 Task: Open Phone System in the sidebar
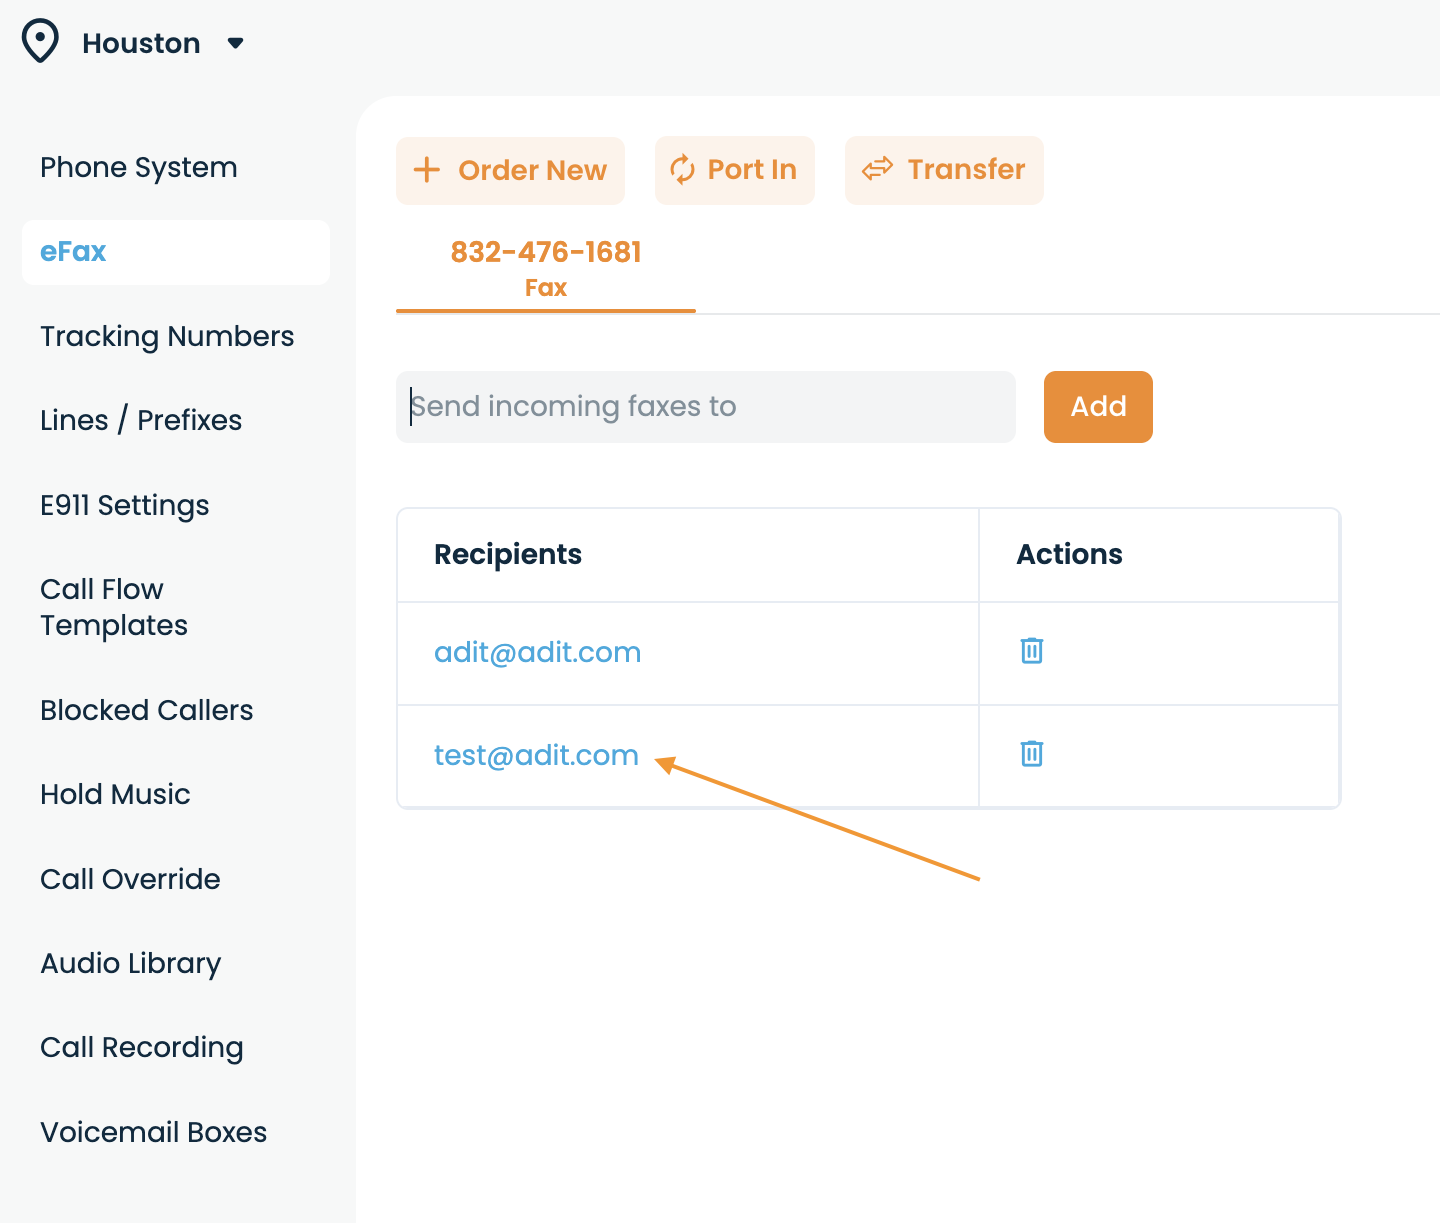click(x=139, y=167)
